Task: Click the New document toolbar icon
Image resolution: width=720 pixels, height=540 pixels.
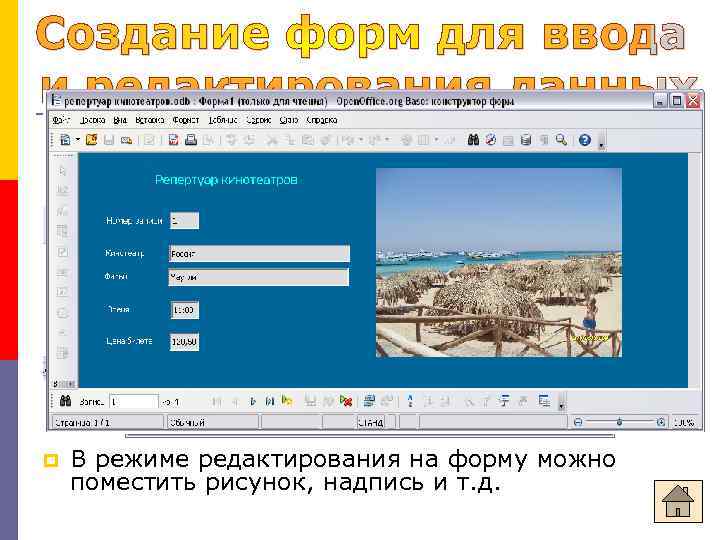Action: tap(66, 140)
